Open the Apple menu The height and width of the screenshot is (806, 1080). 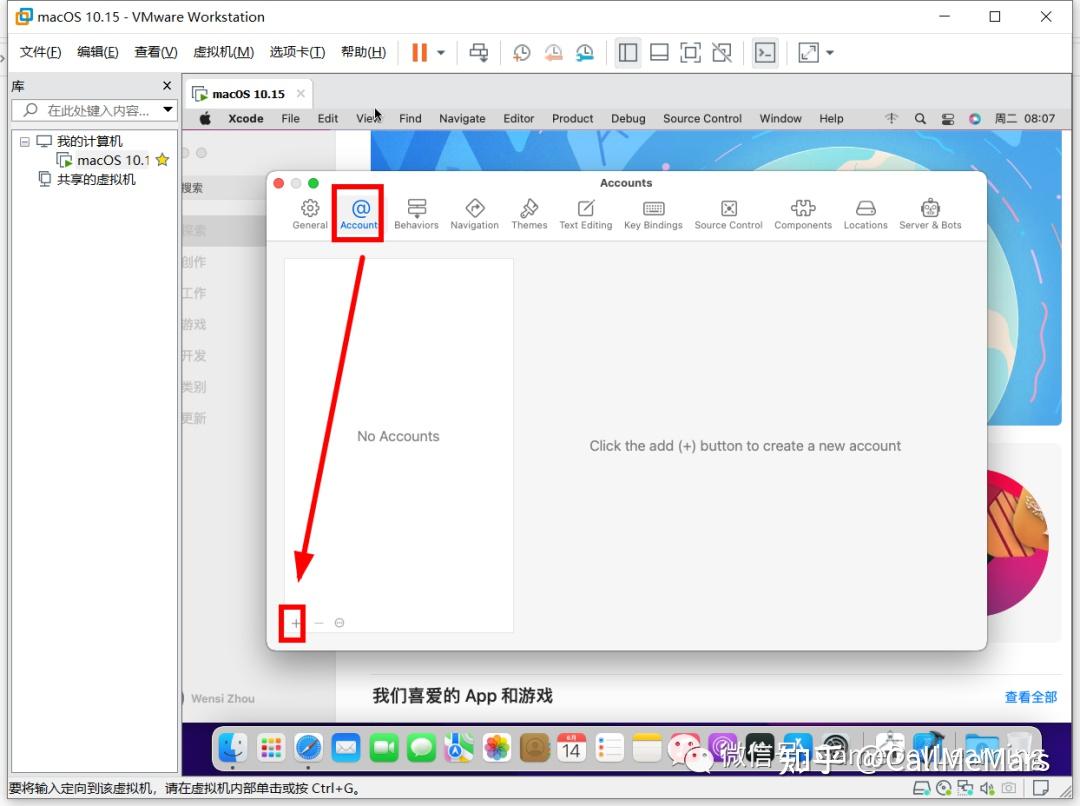[205, 118]
